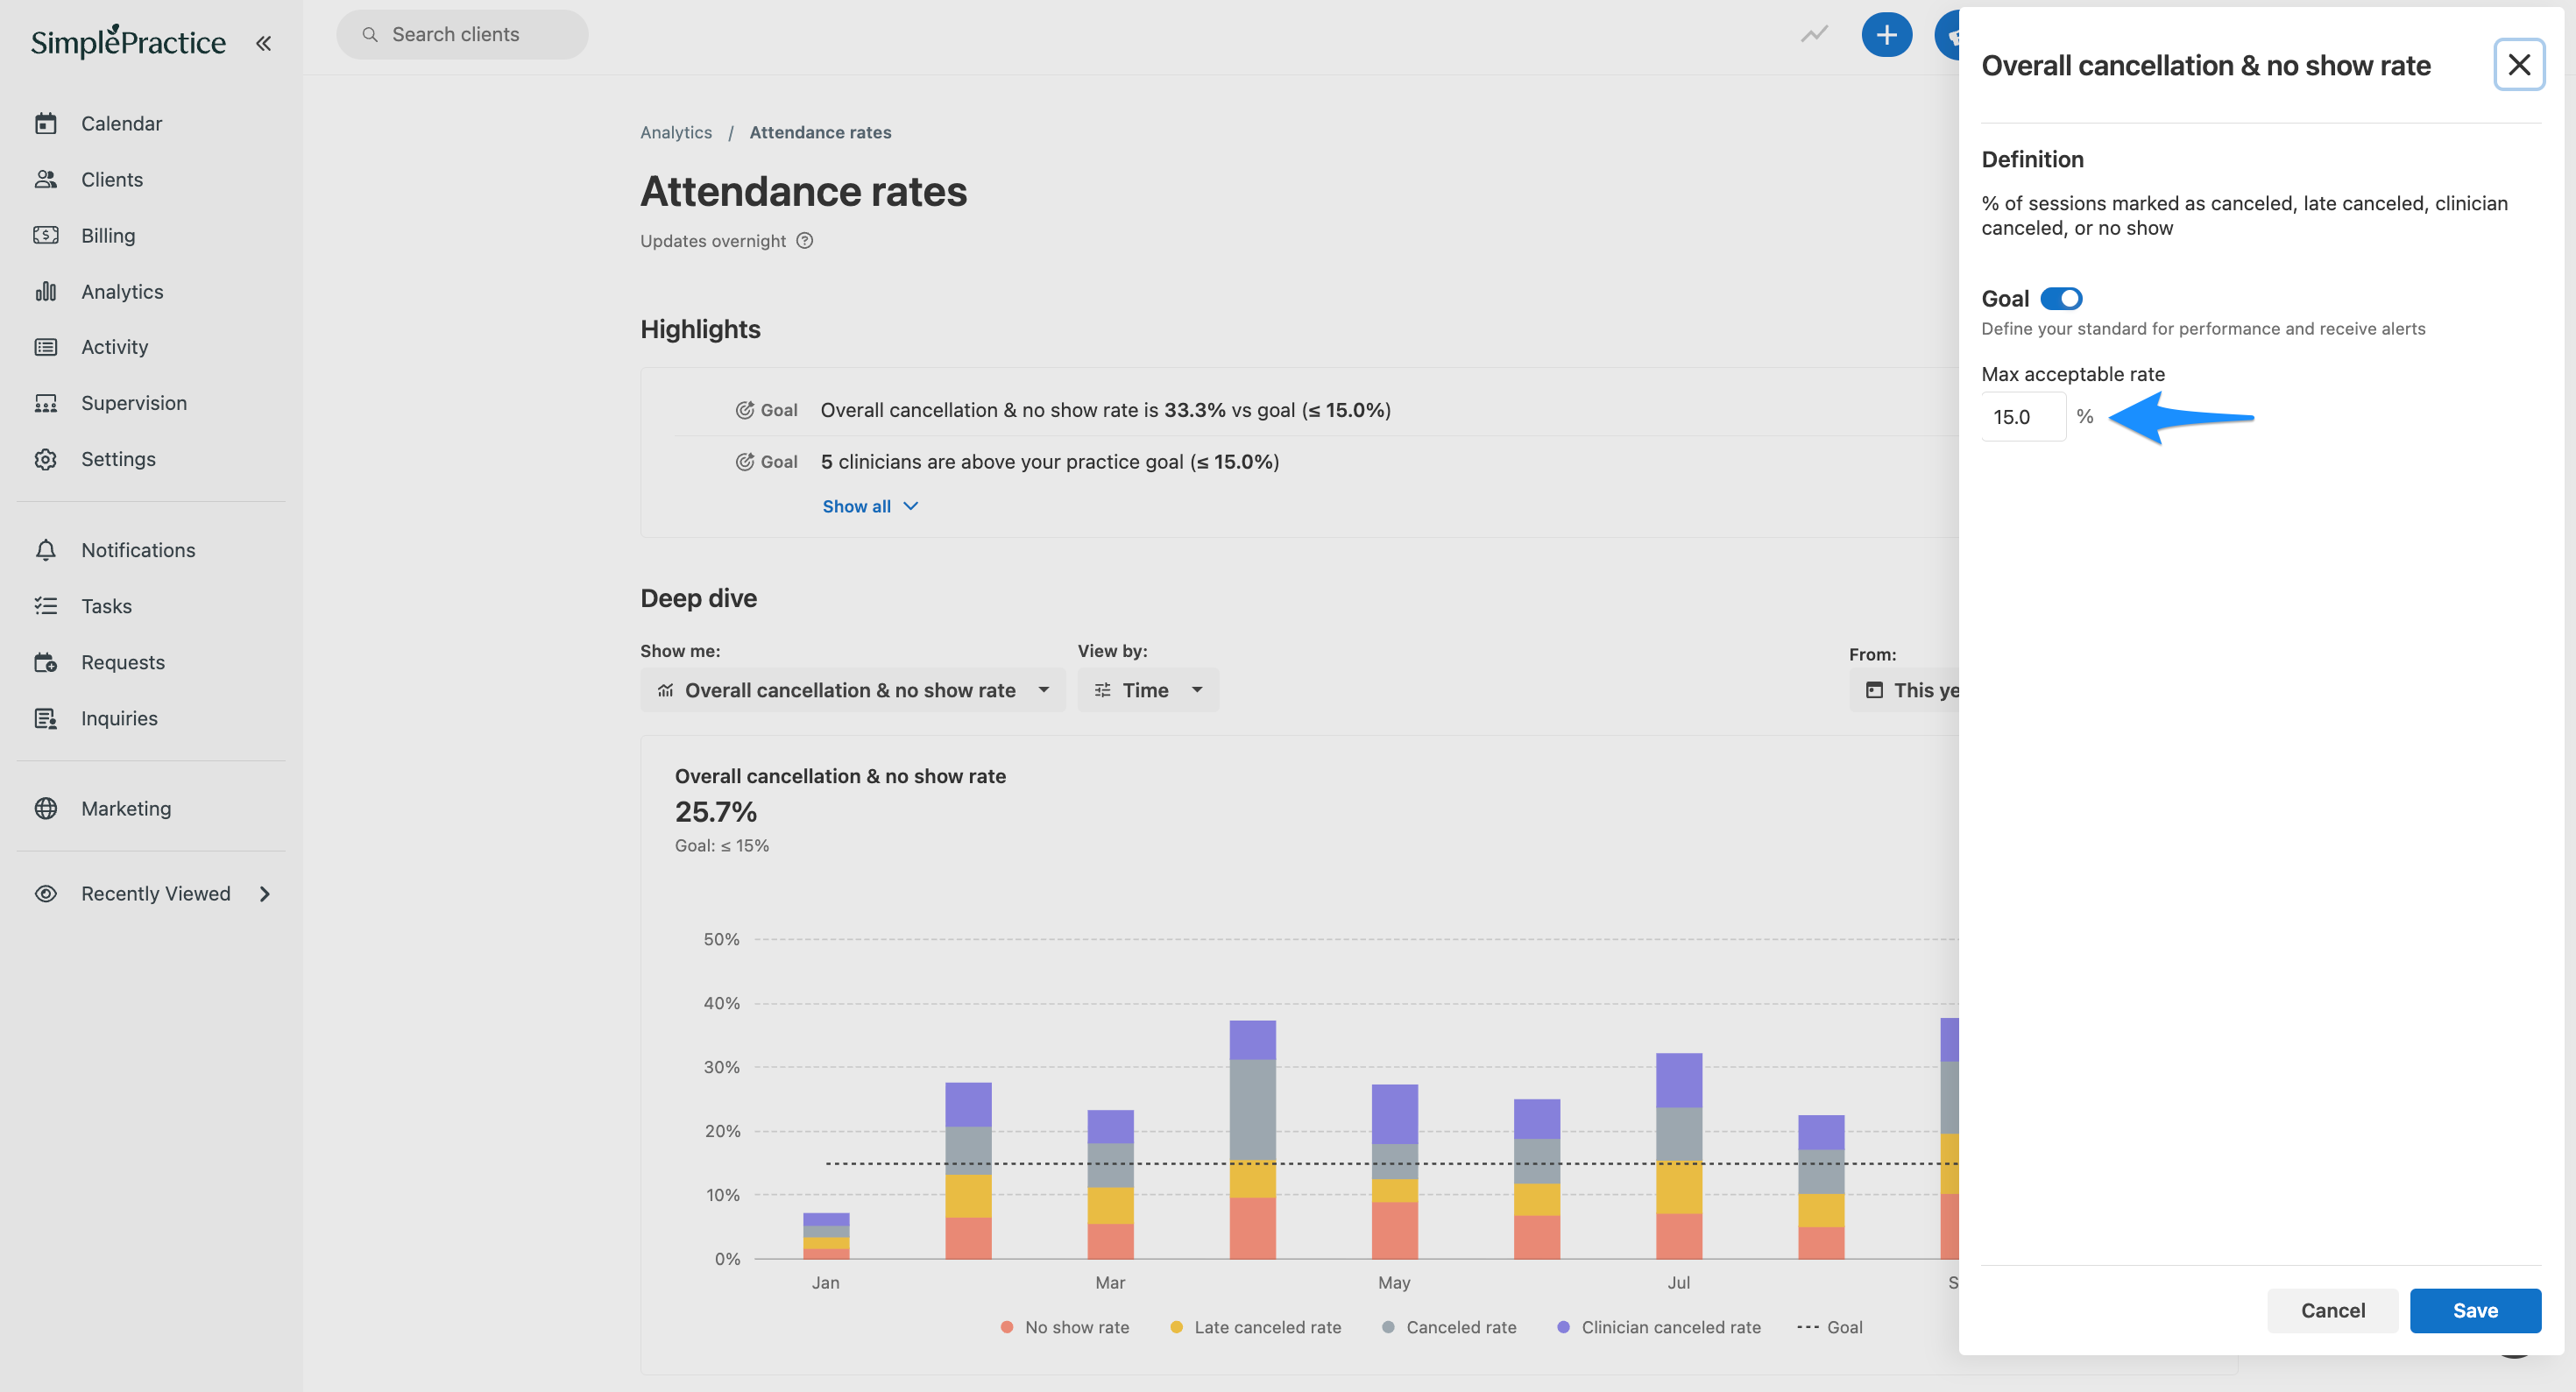
Task: Click the Cancel button
Action: pos(2332,1310)
